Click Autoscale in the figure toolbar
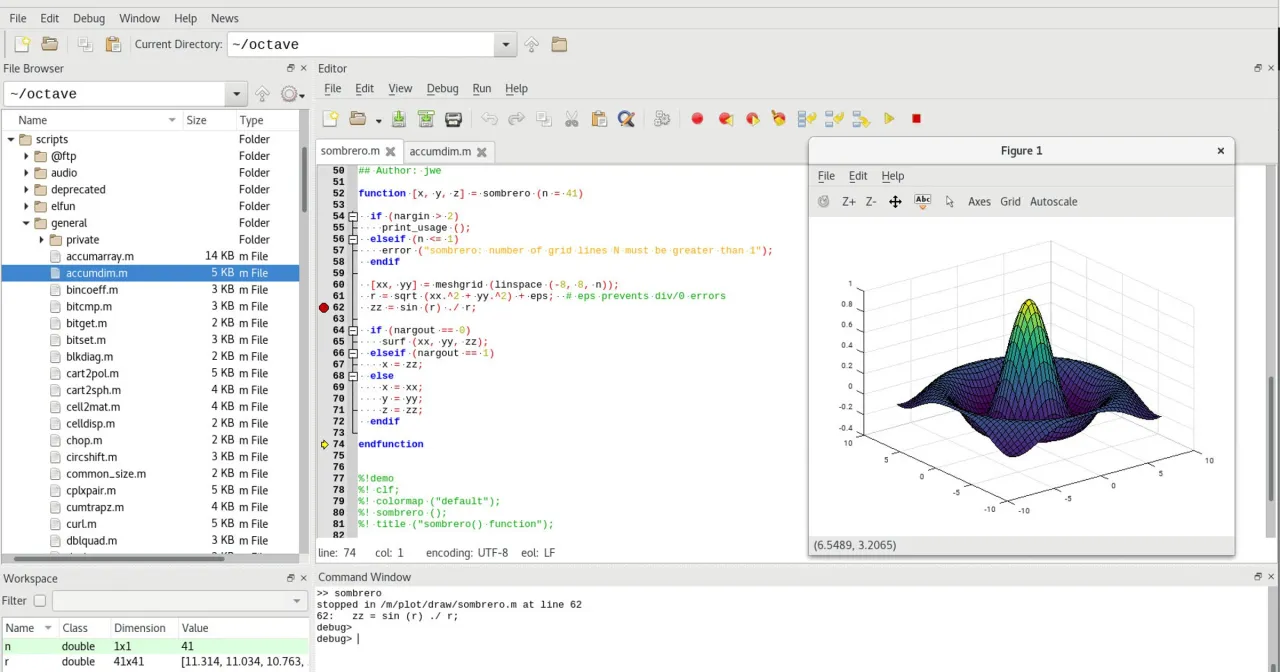The height and width of the screenshot is (672, 1280). 1053,202
